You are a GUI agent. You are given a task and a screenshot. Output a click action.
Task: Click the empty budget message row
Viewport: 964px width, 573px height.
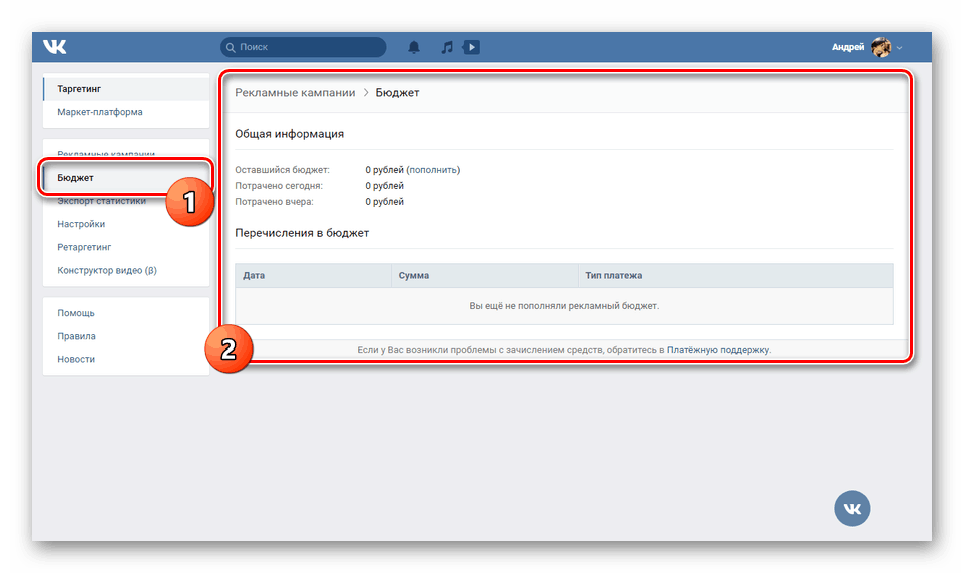(564, 306)
